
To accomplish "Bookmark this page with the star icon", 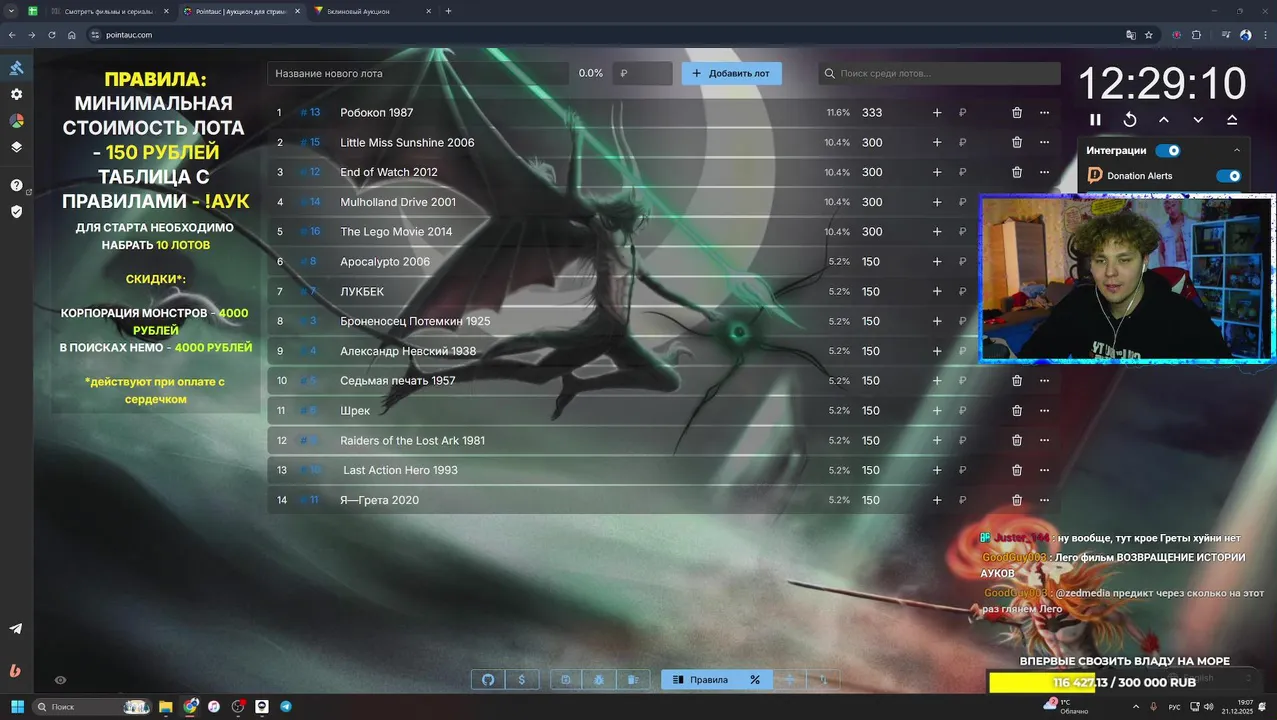I will point(1148,35).
